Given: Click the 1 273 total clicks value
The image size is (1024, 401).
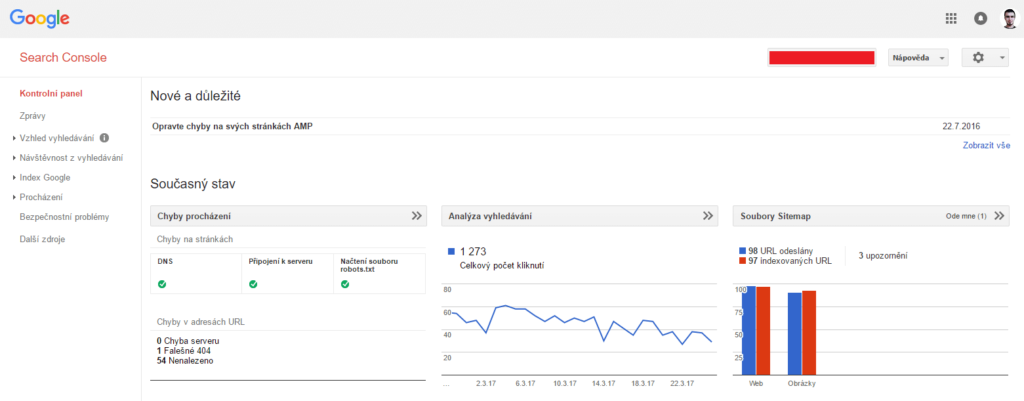Looking at the screenshot, I should pos(473,251).
